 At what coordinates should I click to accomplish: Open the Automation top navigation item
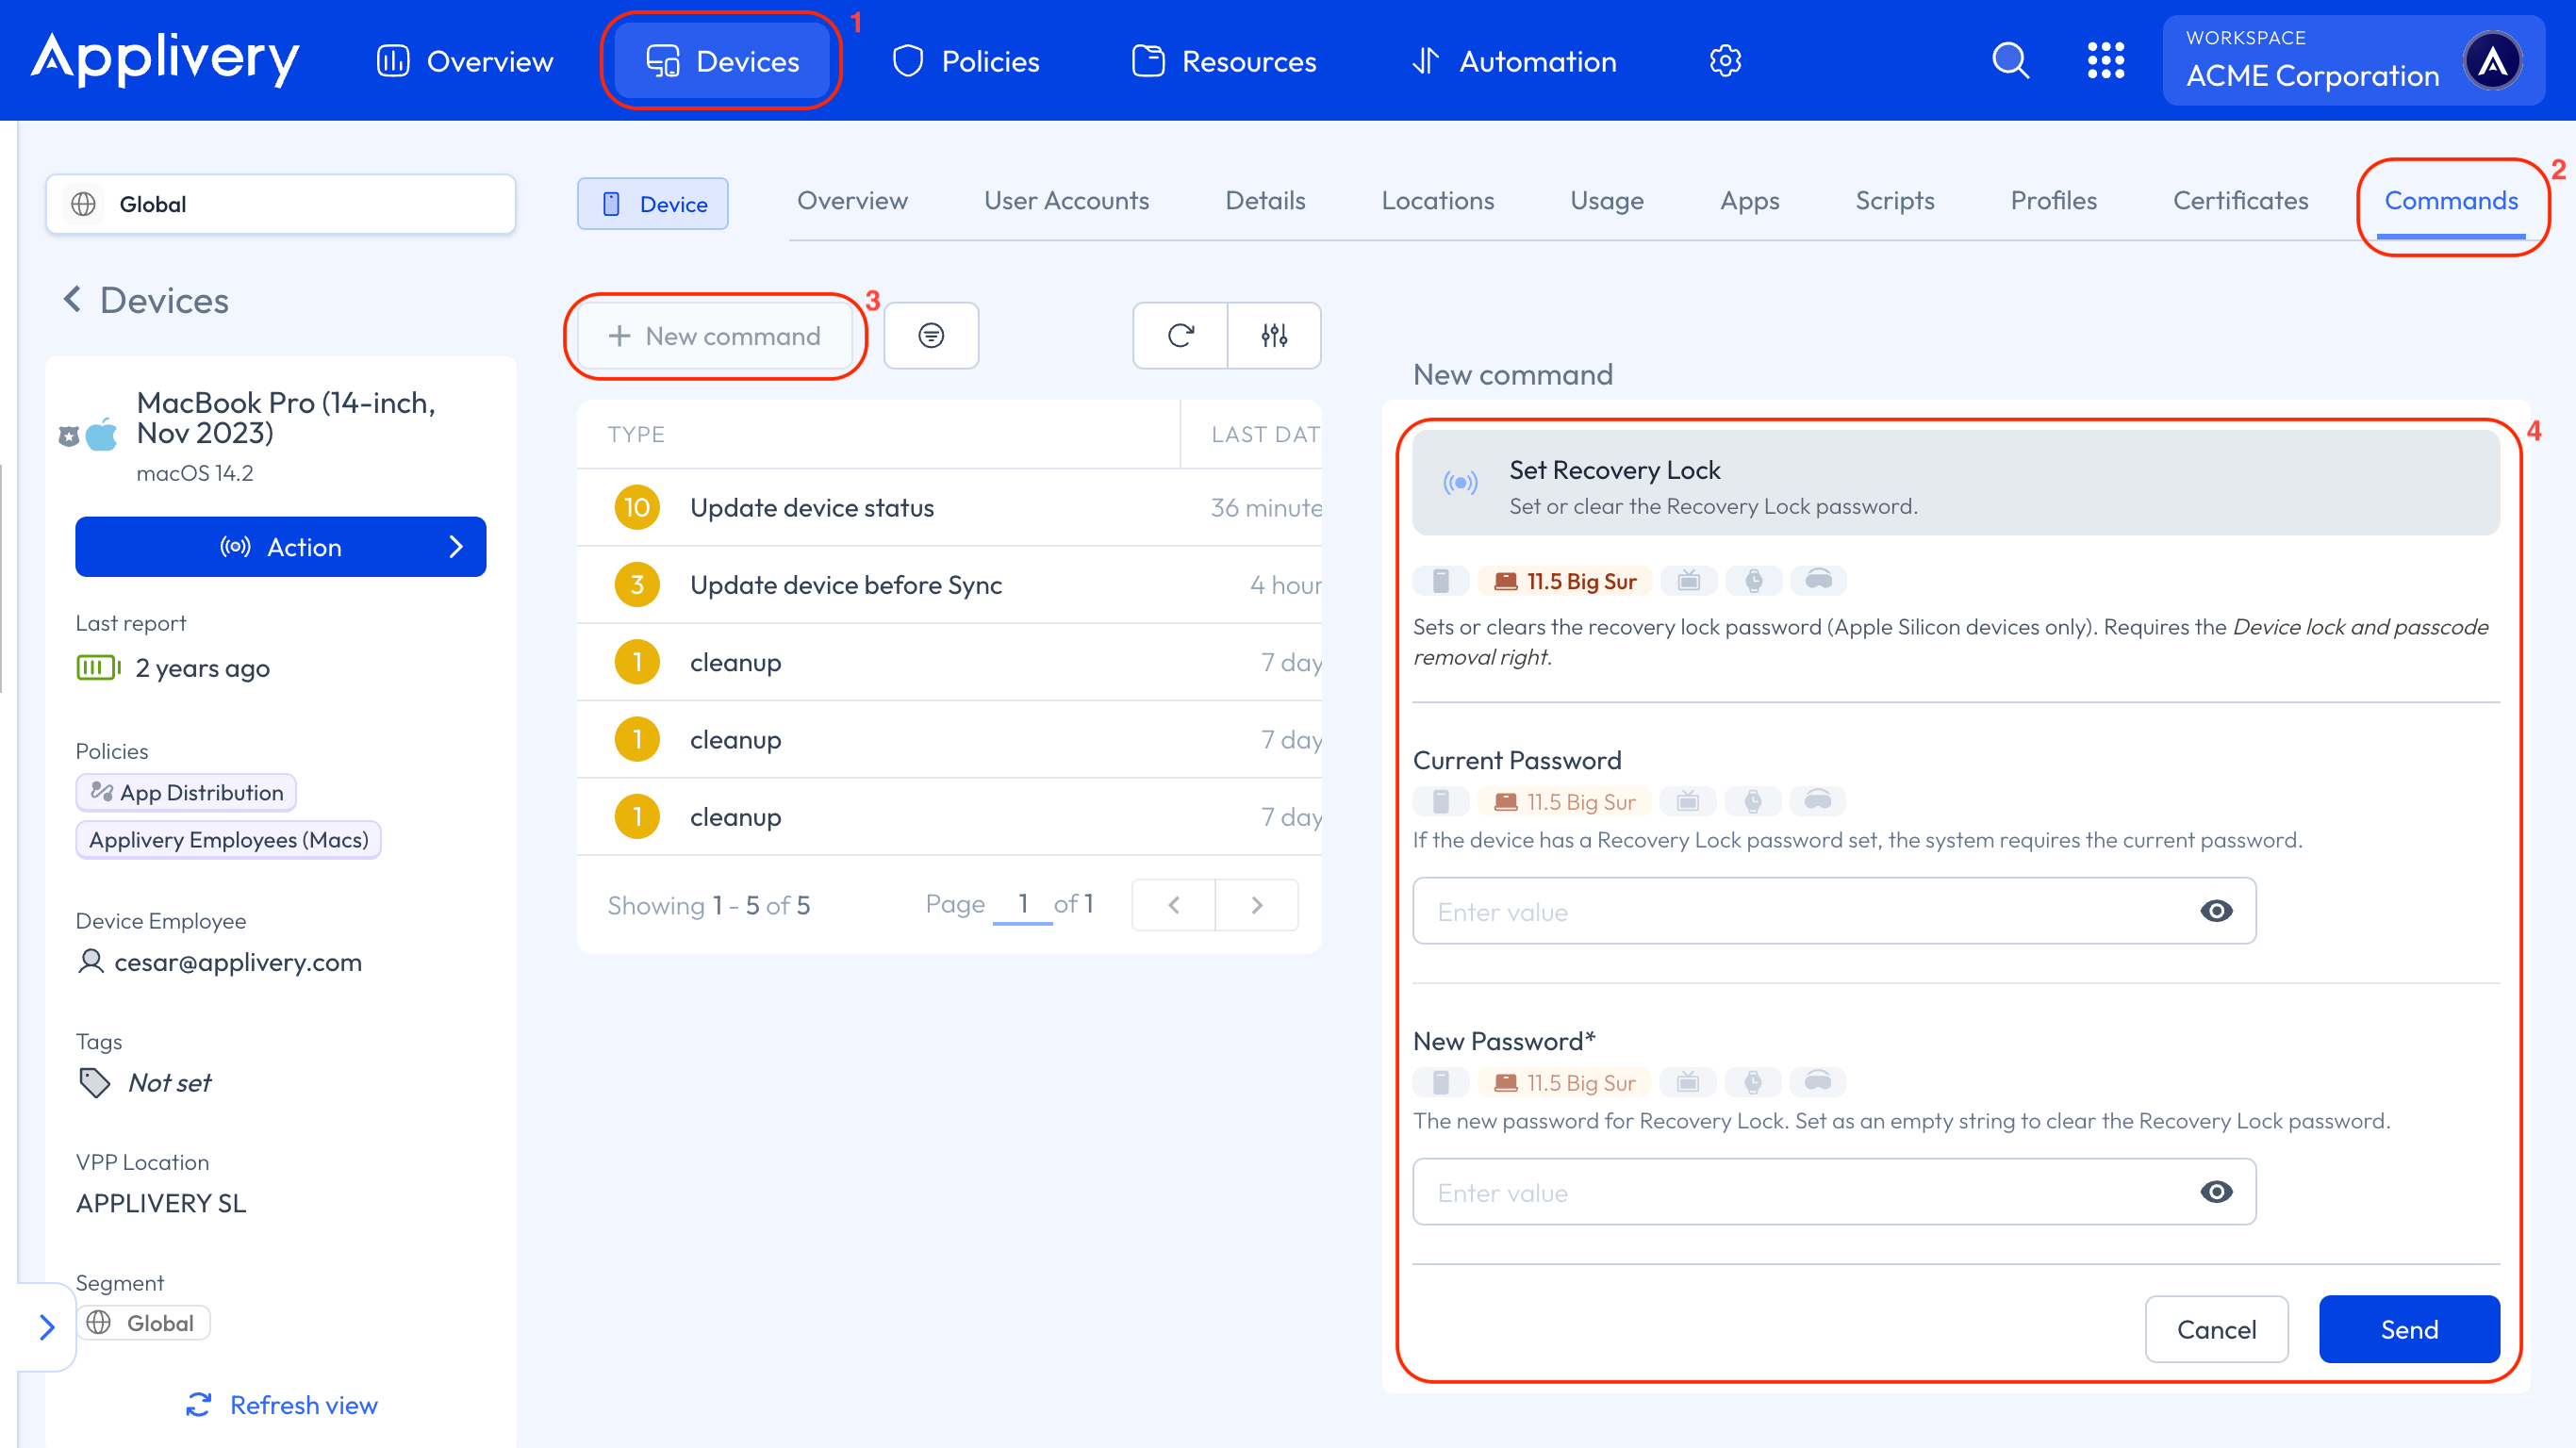tap(1514, 61)
